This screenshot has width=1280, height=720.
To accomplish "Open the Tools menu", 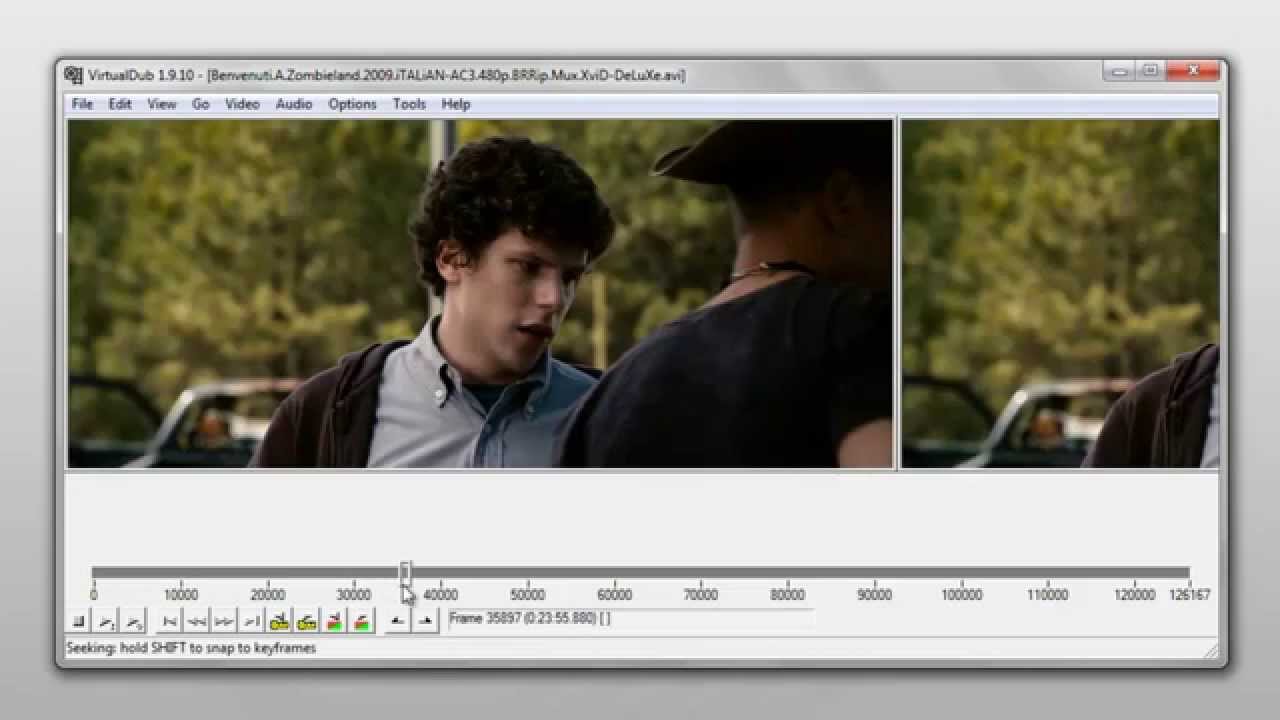I will (x=409, y=104).
